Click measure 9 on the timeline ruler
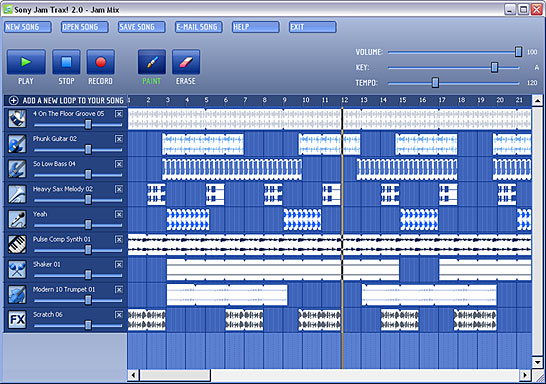 coord(284,100)
